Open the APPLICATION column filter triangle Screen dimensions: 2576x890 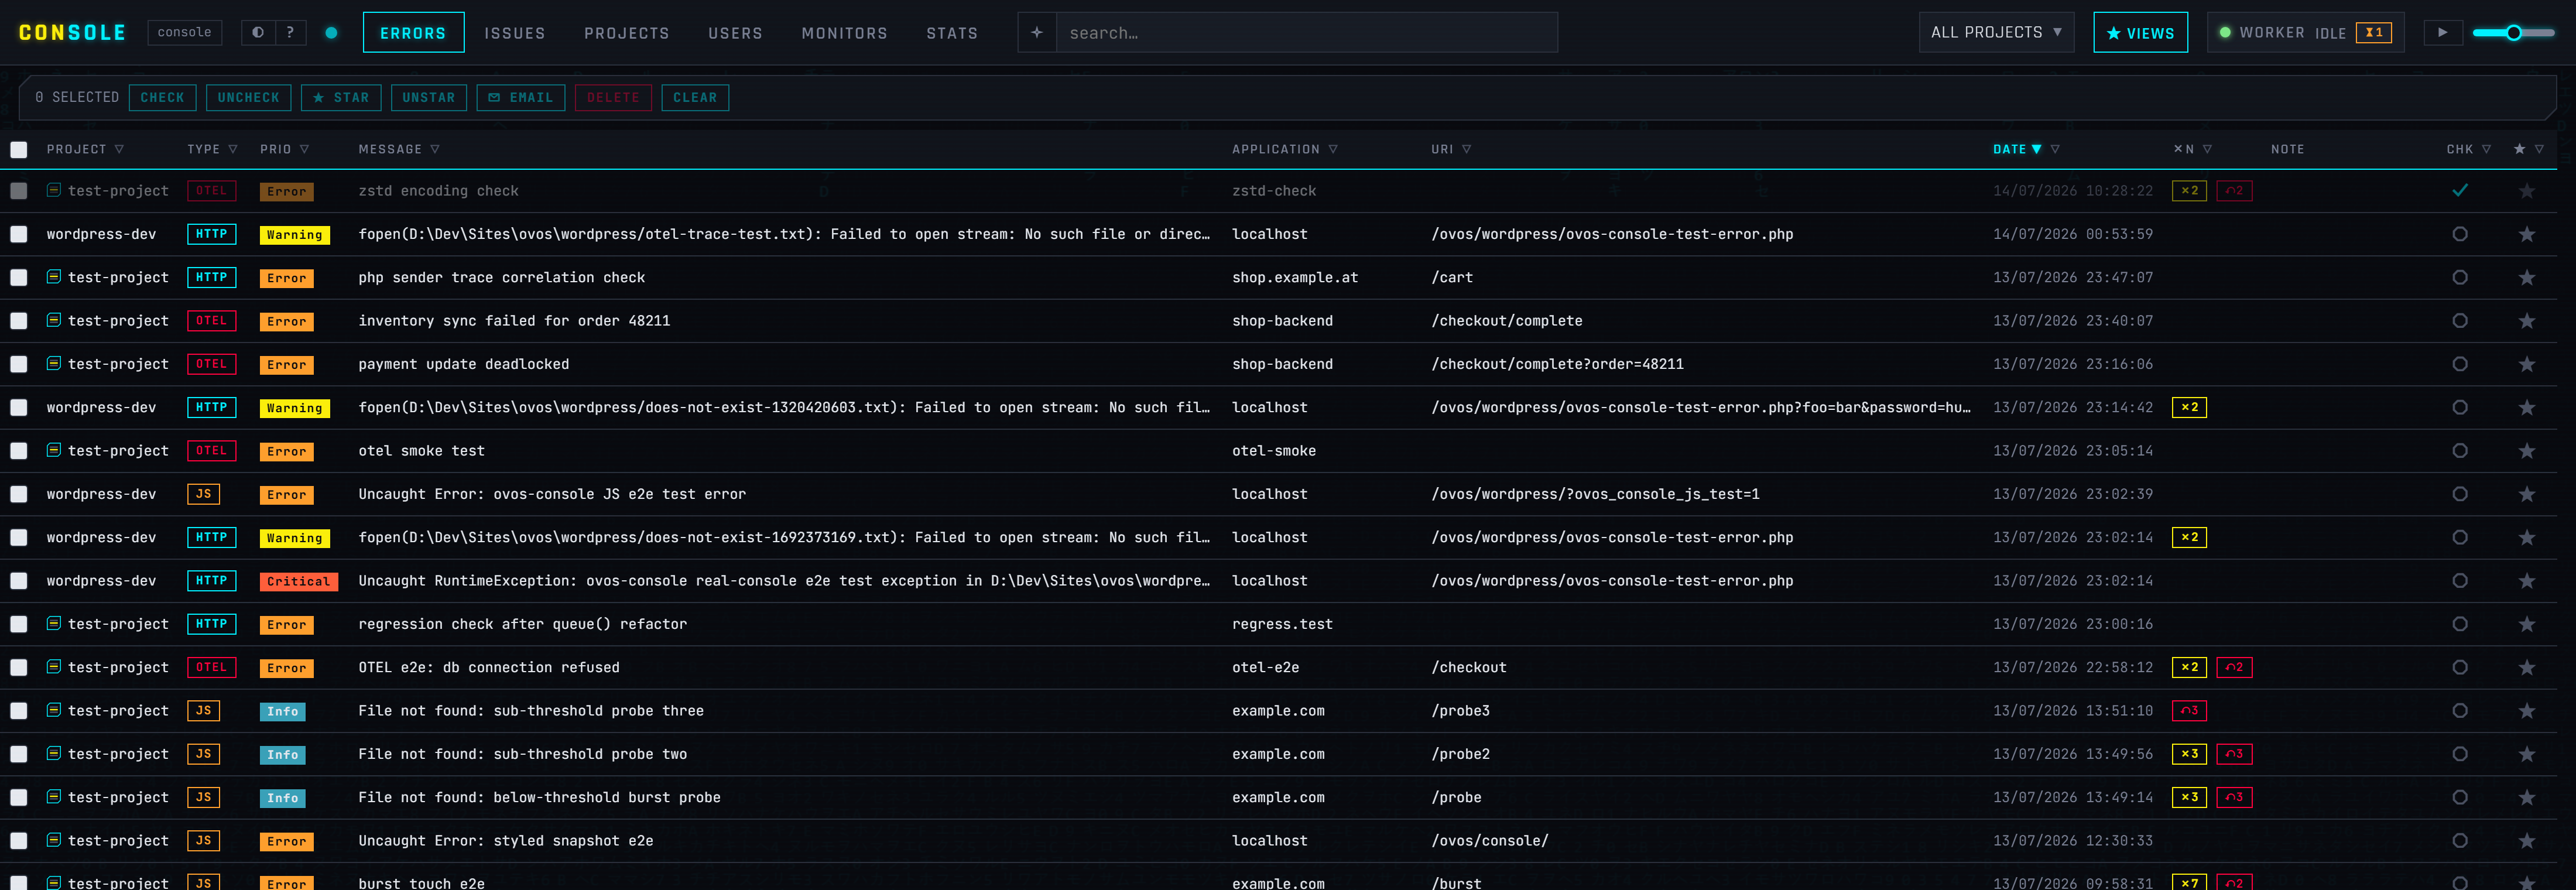1333,149
